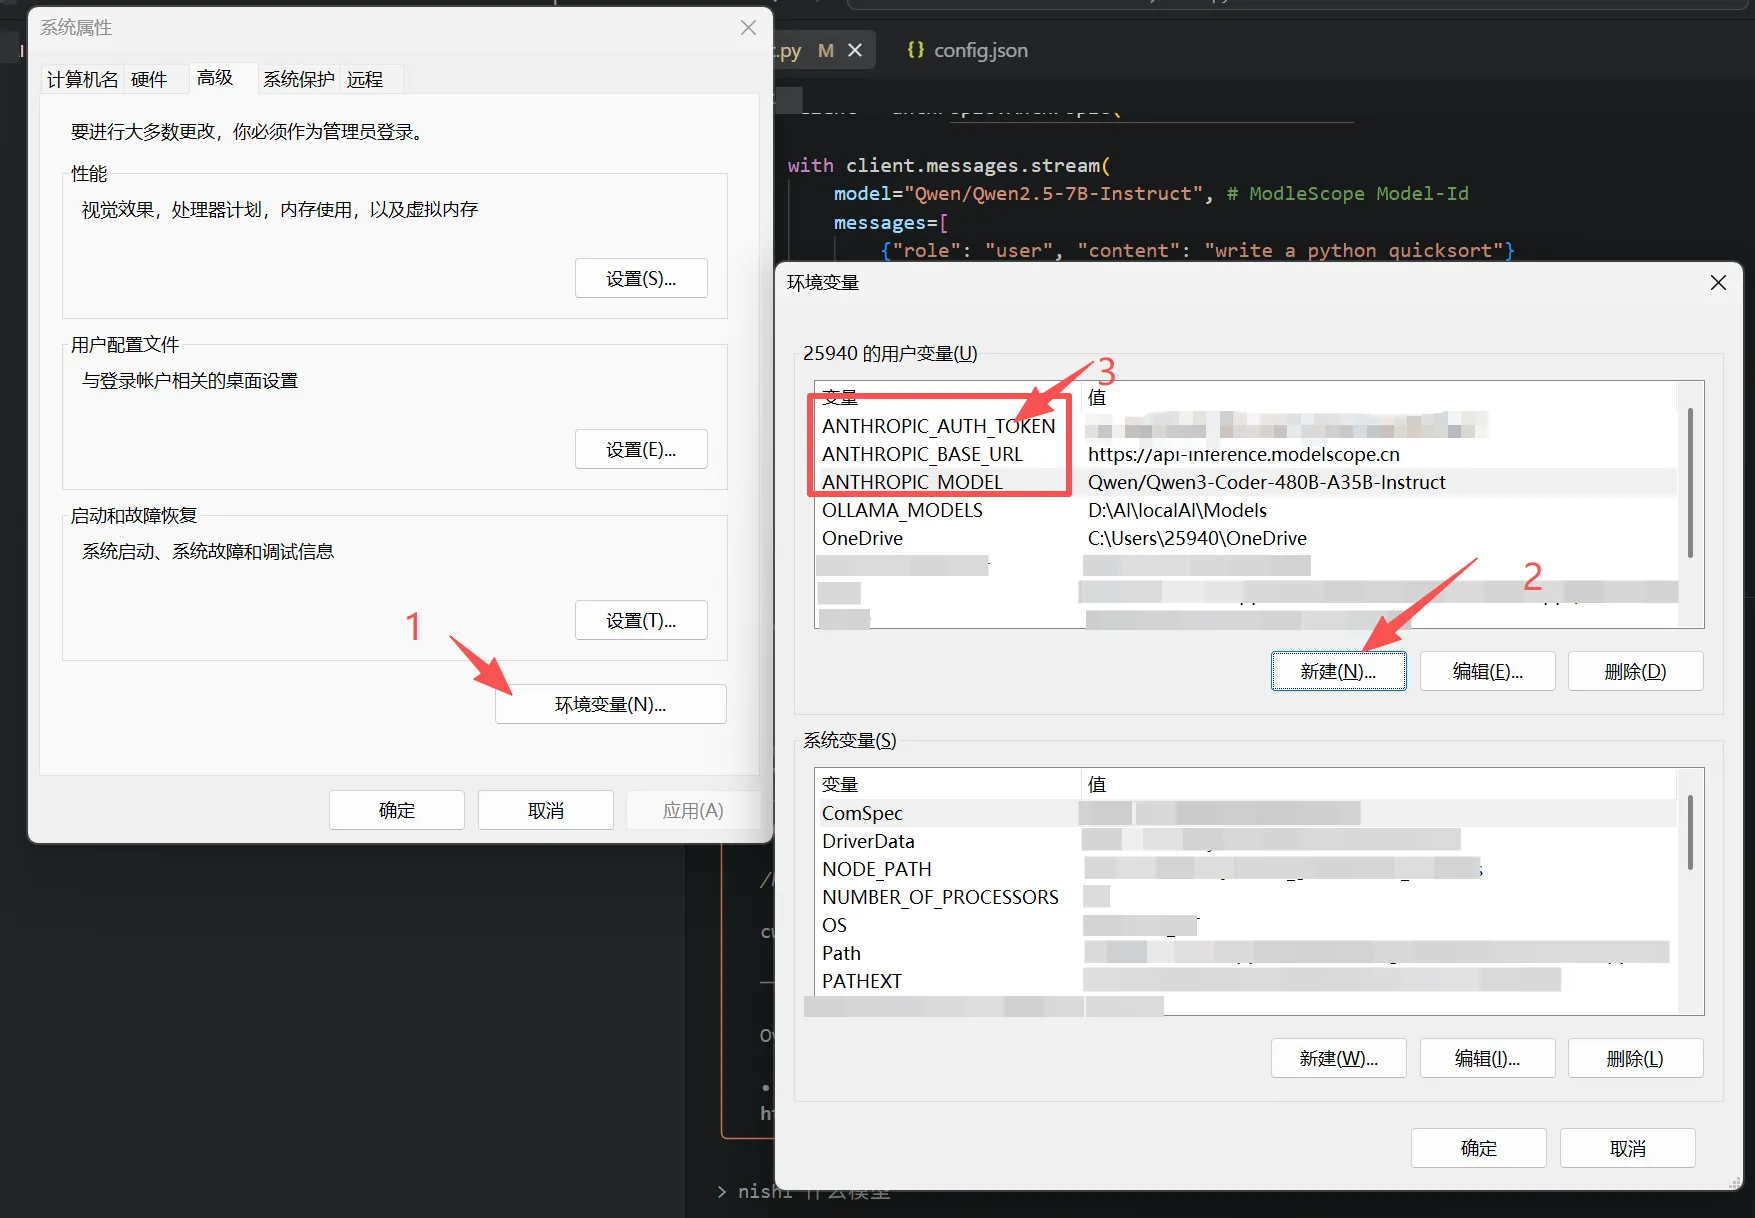Screen dimensions: 1755x1218
Task: Select the PATHEXT system variable
Action: 1245,981
